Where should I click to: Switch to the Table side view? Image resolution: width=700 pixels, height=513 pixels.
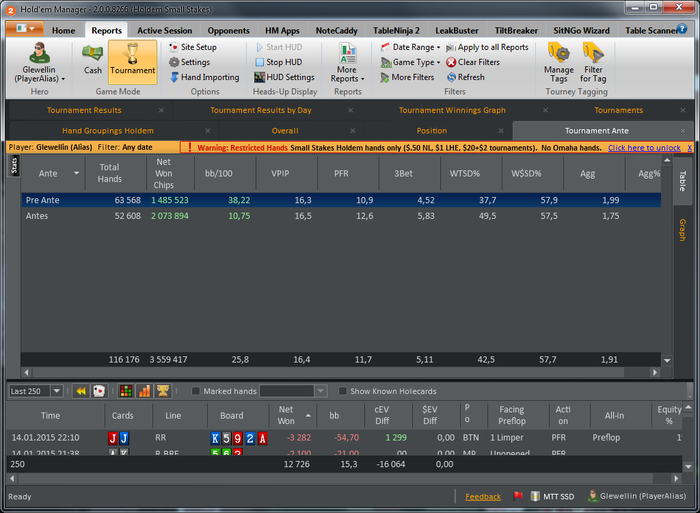coord(682,181)
